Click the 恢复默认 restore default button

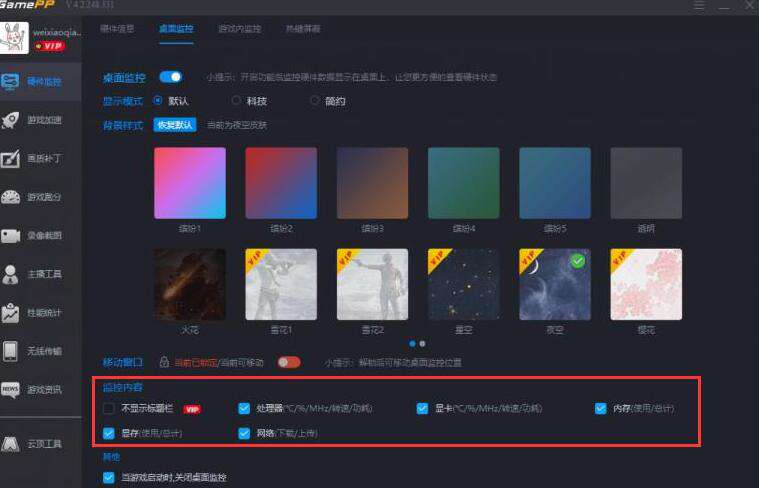click(175, 125)
